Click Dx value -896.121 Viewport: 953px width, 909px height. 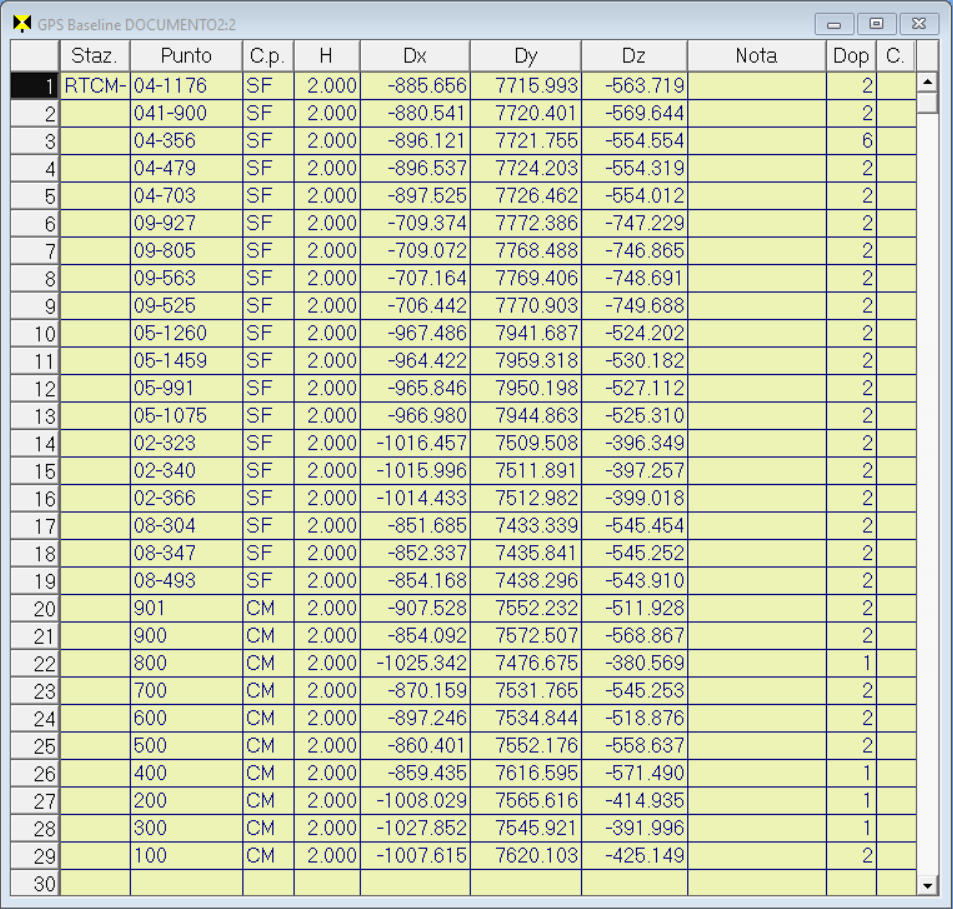[415, 141]
